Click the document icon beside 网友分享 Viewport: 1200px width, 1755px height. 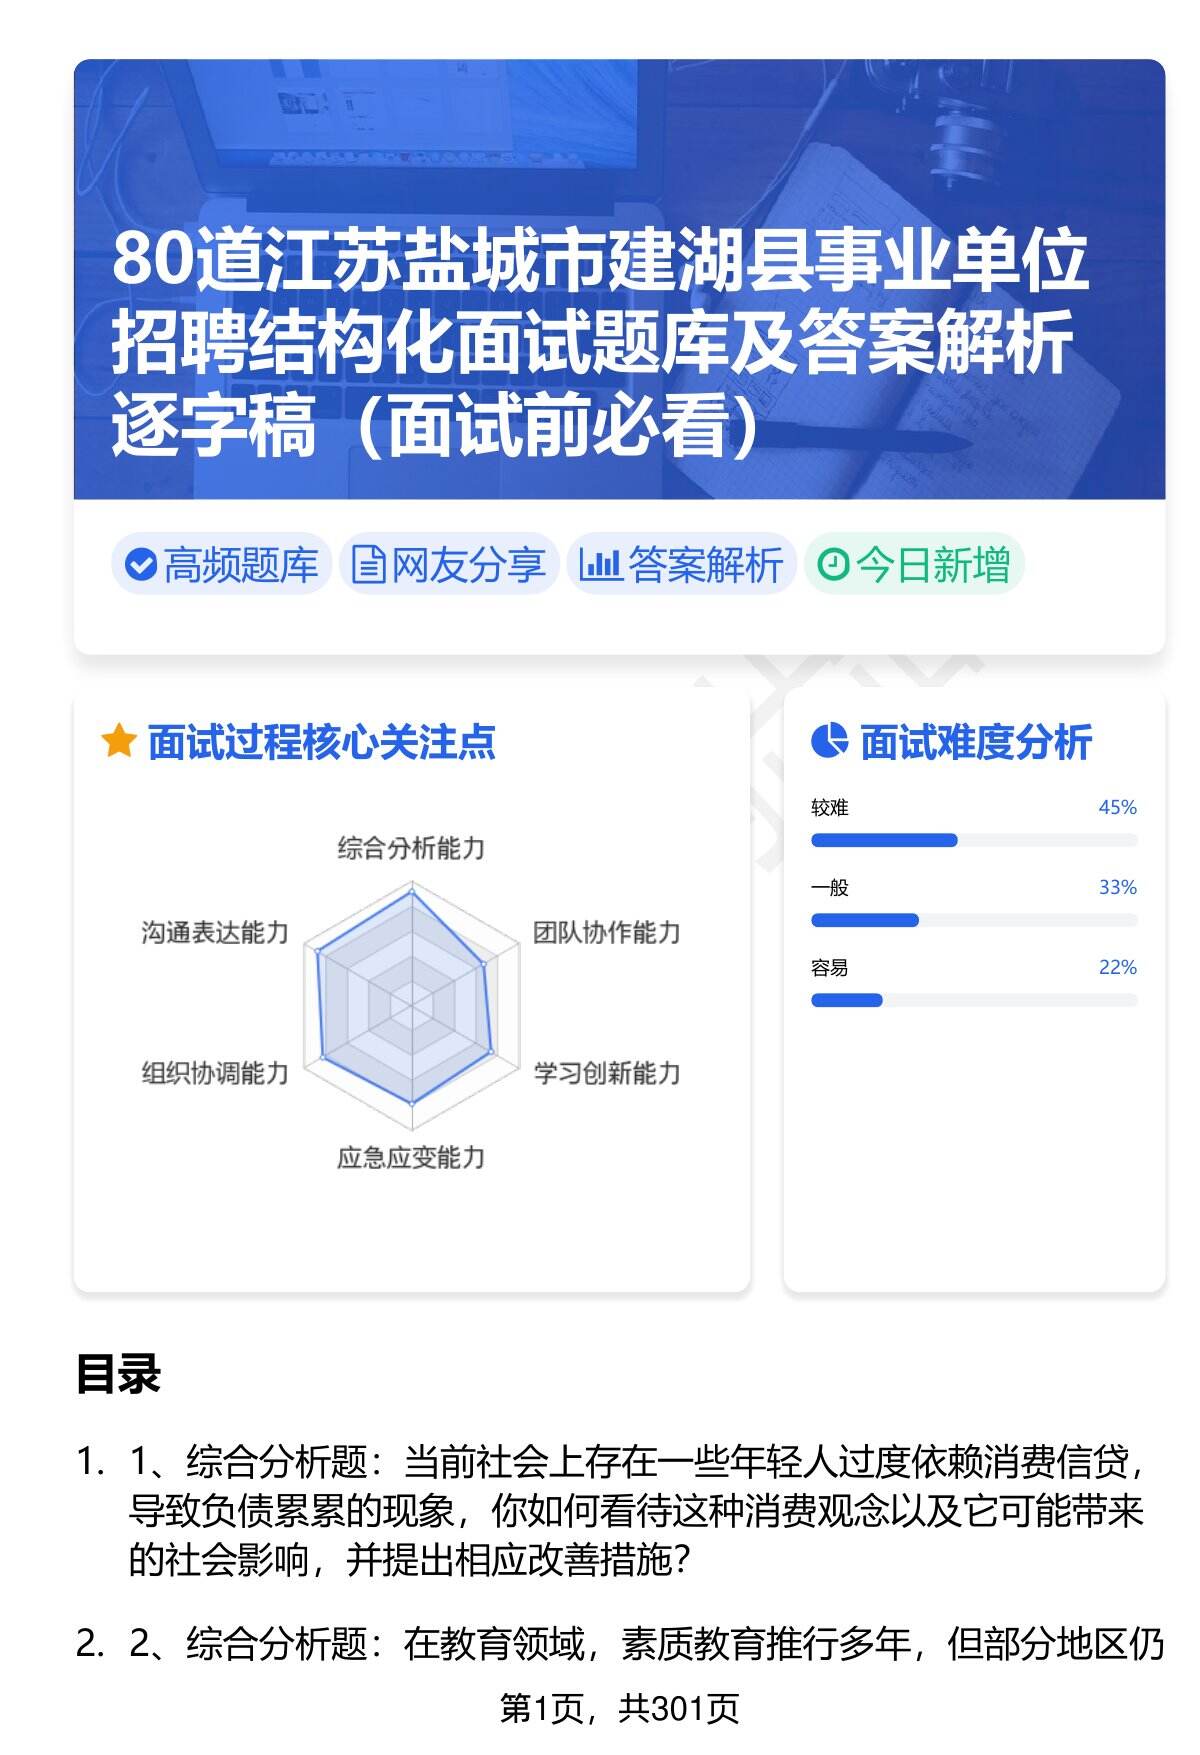[367, 565]
